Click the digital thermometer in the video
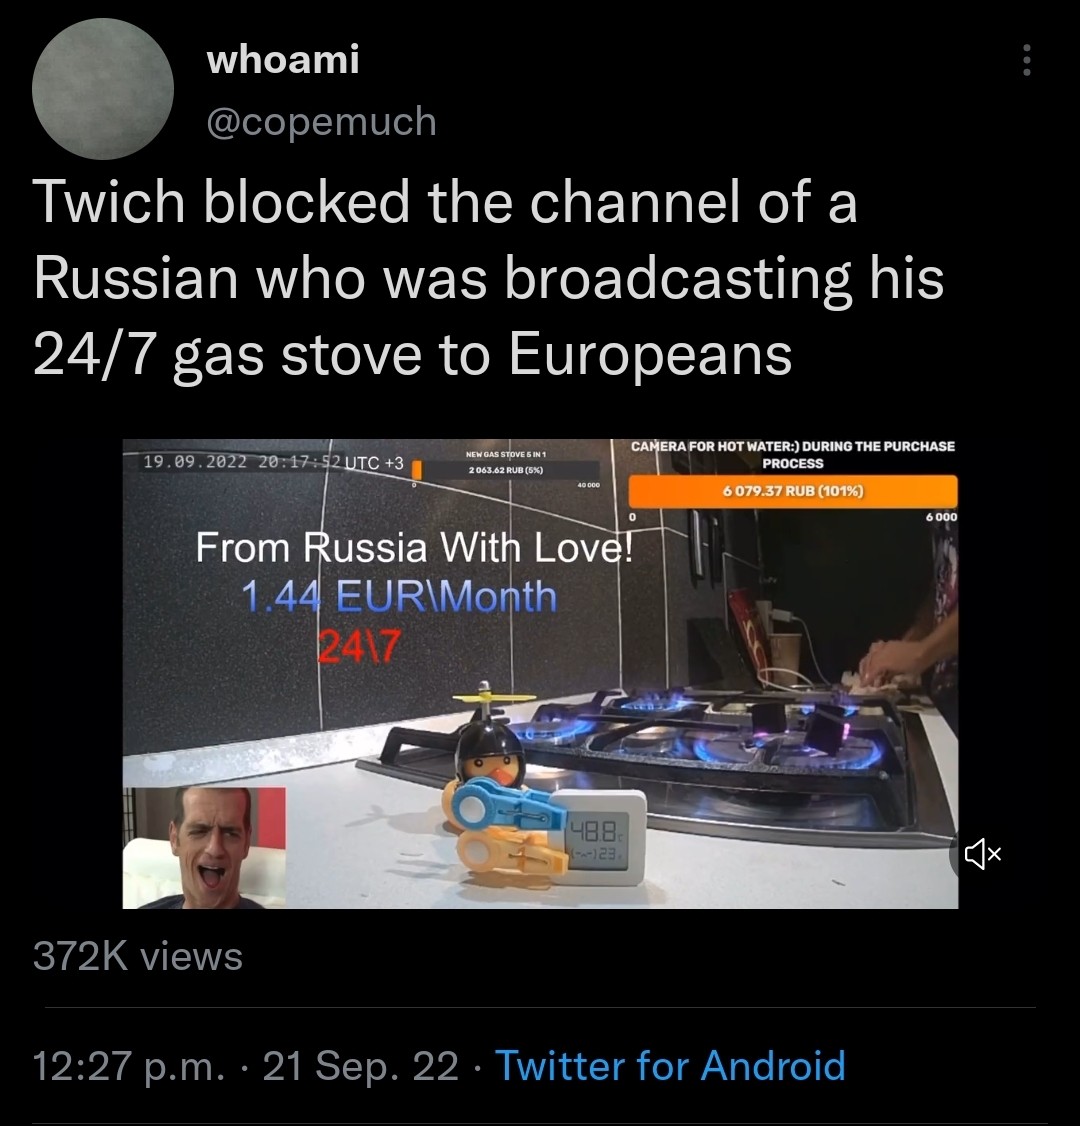1080x1126 pixels. (597, 838)
